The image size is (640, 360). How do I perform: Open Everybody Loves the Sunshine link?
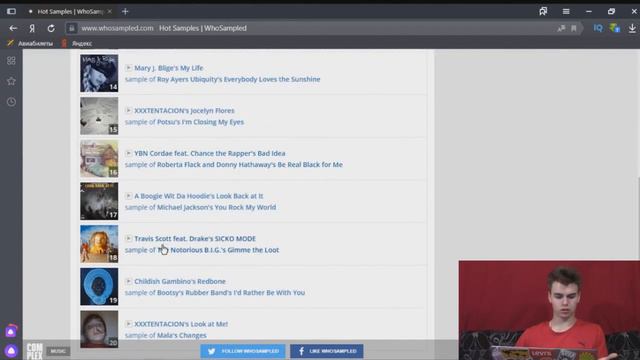(x=239, y=79)
